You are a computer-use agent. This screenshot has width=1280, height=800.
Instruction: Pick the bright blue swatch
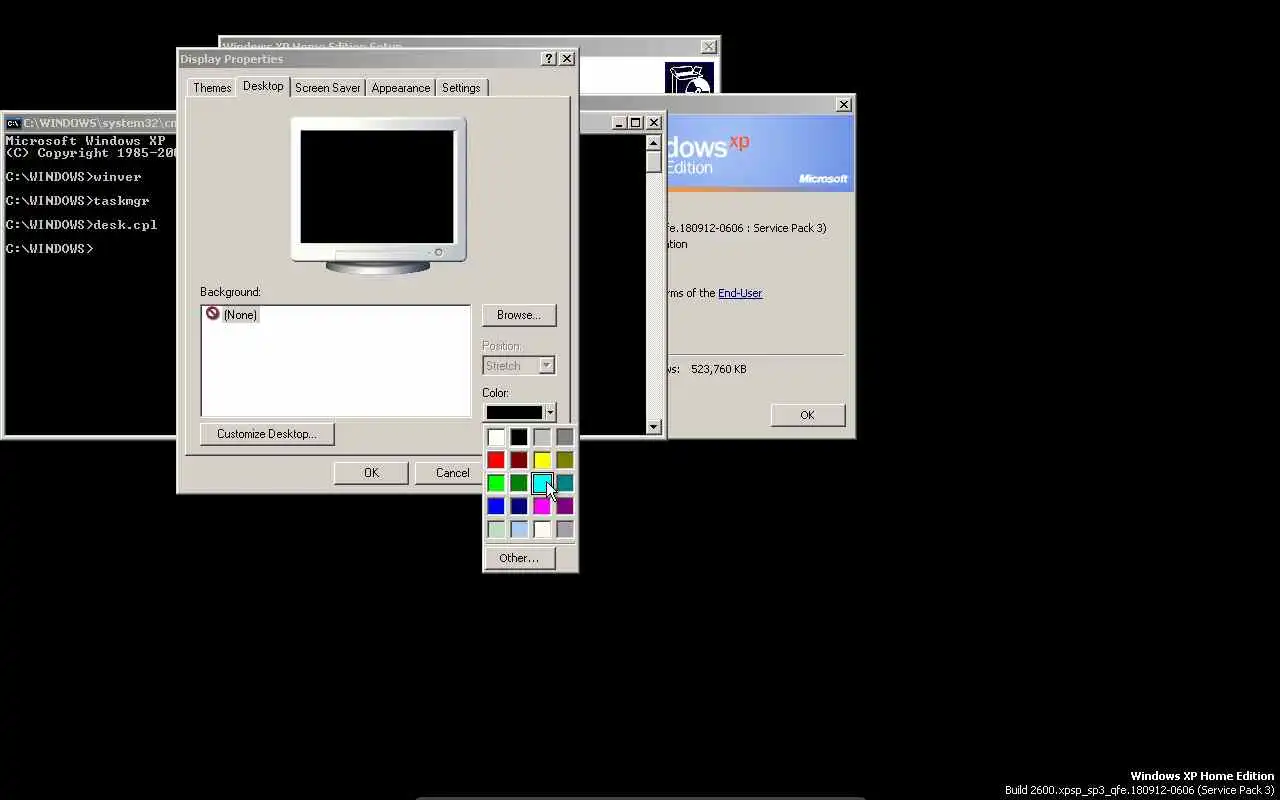click(x=496, y=506)
